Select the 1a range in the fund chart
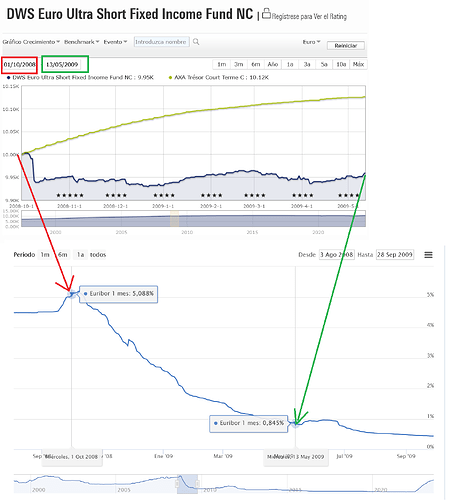 click(290, 64)
